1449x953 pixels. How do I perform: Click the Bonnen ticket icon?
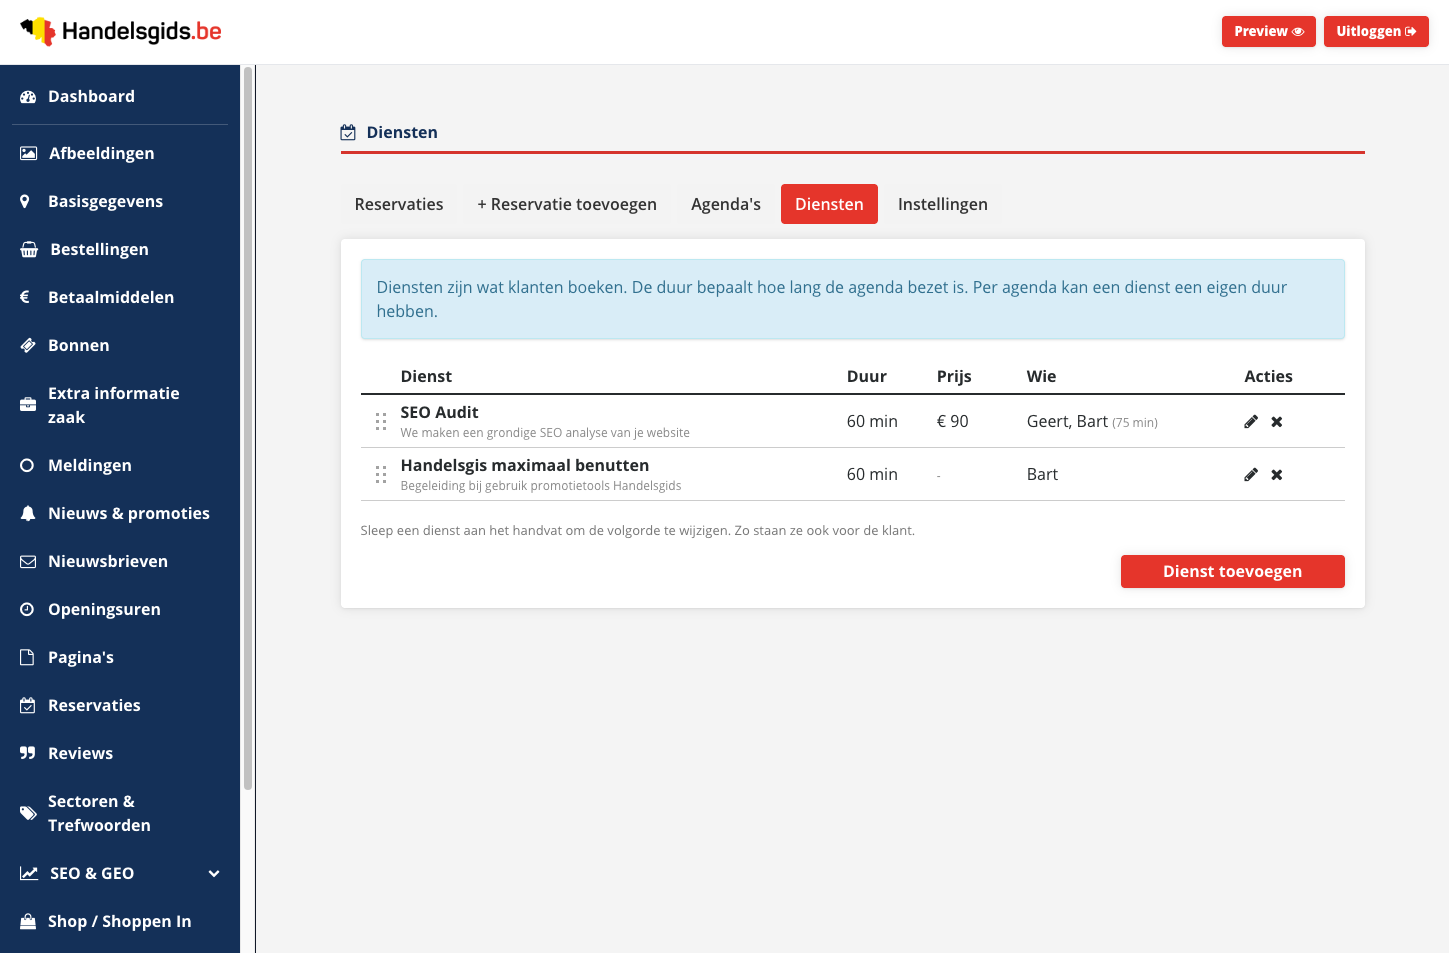[28, 345]
